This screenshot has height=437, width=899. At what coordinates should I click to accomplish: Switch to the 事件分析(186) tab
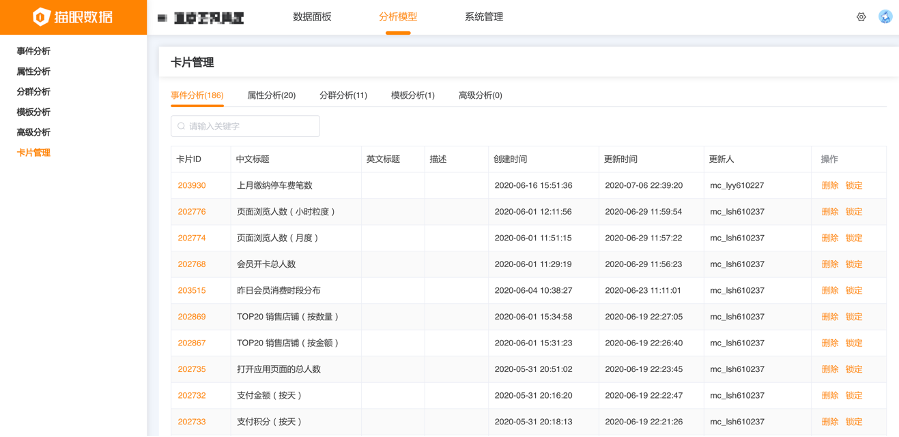point(197,95)
